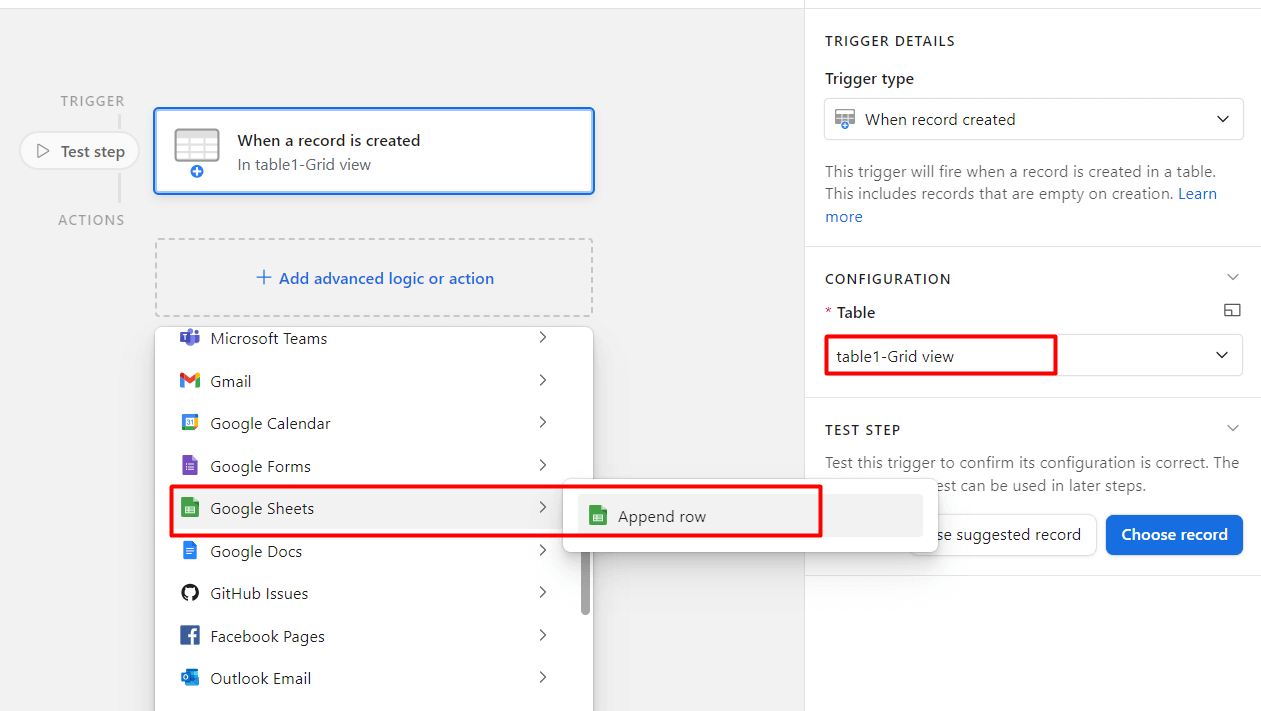Expand the Google Docs submenu chevron
The width and height of the screenshot is (1261, 711).
pyautogui.click(x=542, y=550)
